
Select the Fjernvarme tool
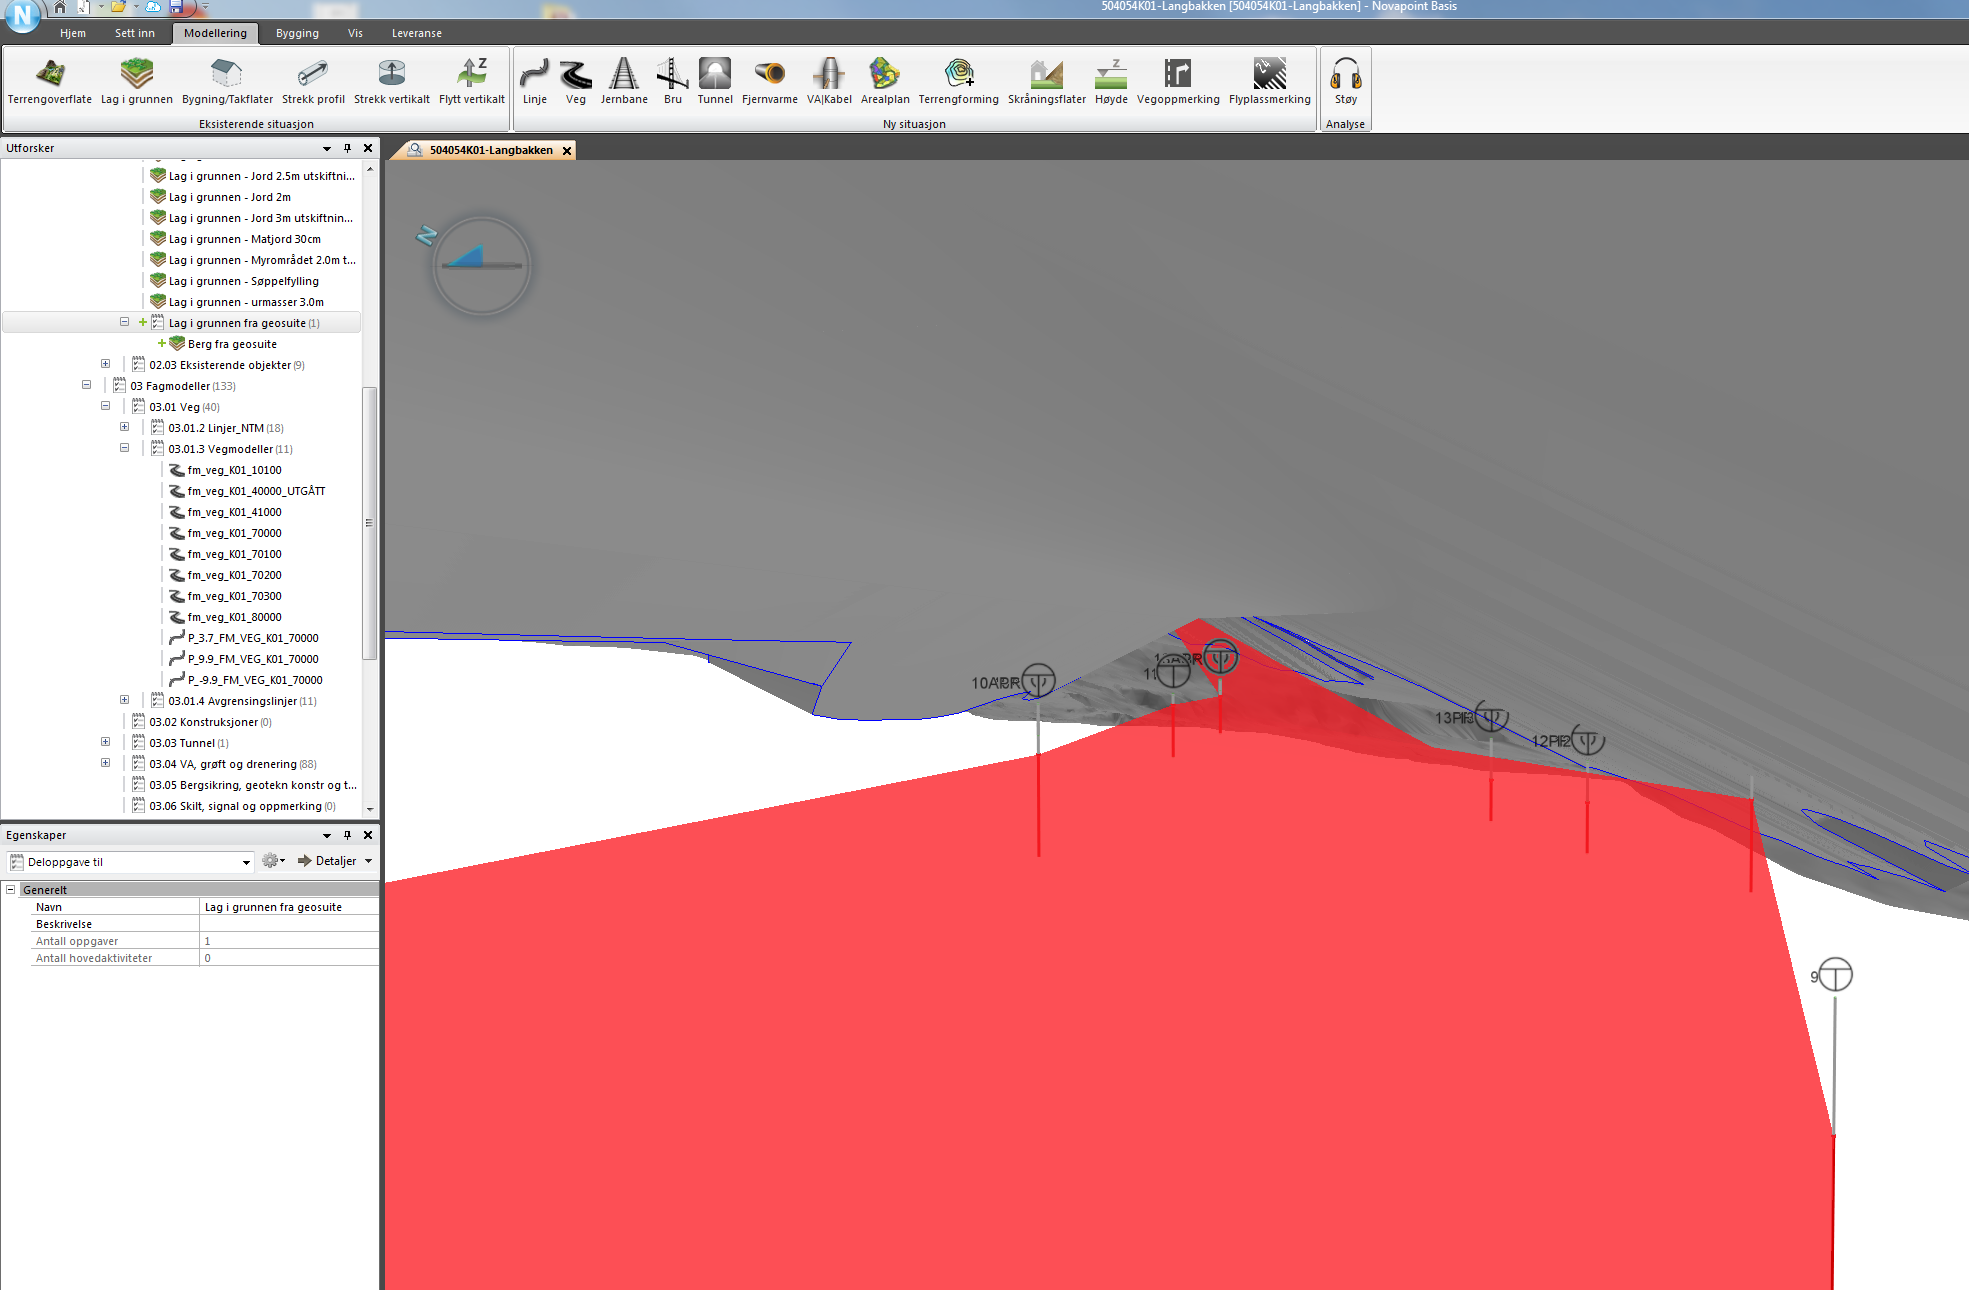point(770,82)
